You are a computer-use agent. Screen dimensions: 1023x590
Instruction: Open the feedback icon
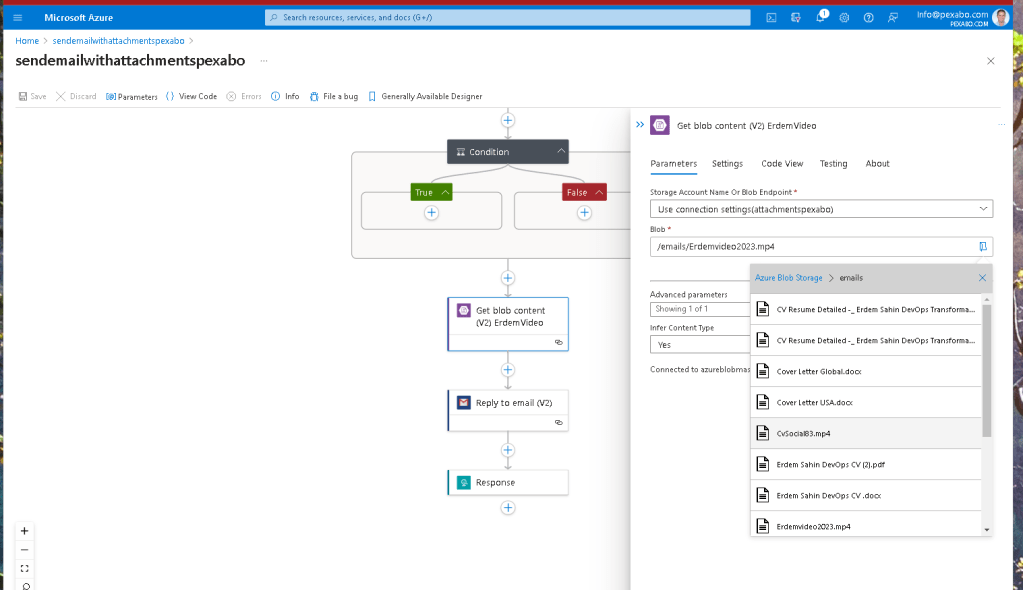click(893, 18)
